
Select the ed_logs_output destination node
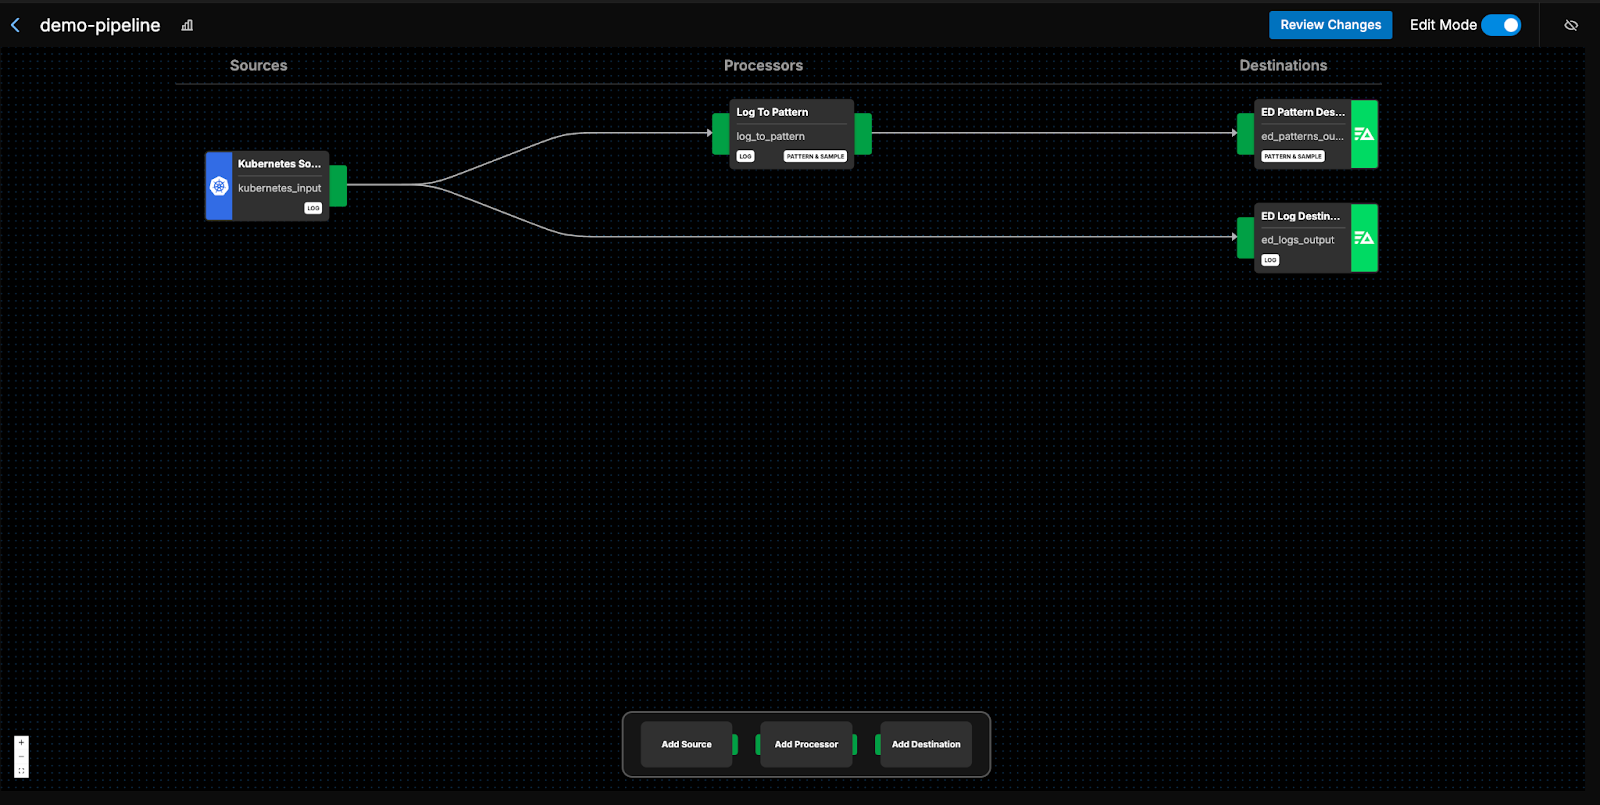tap(1300, 238)
